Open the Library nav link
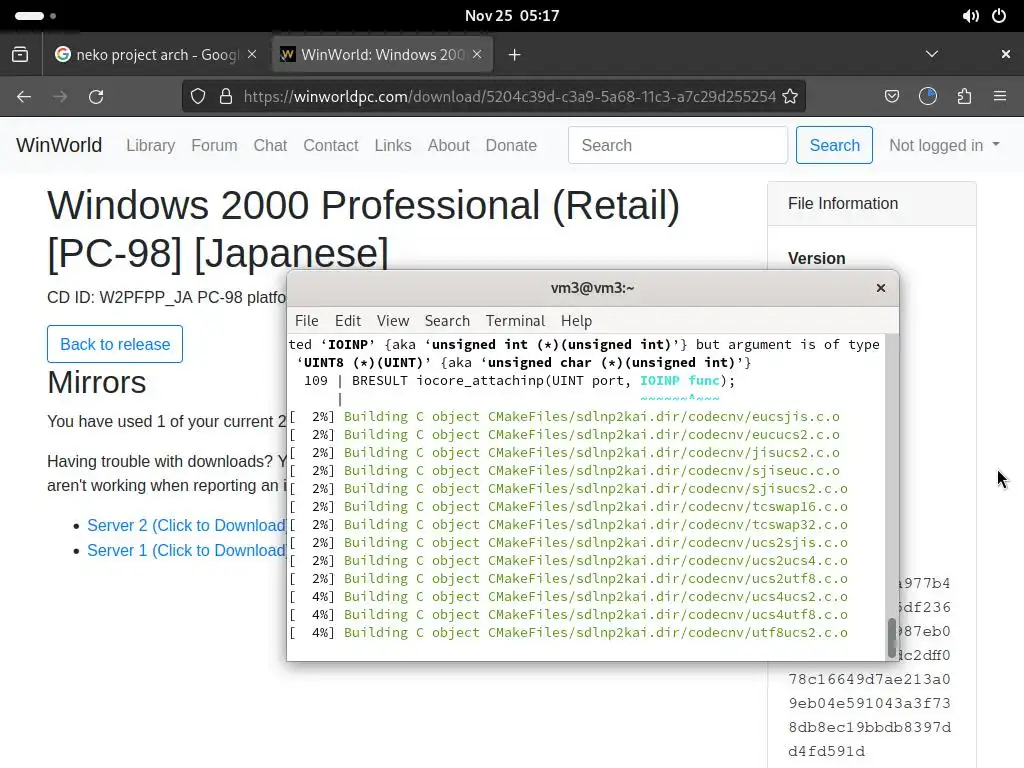 click(x=151, y=145)
